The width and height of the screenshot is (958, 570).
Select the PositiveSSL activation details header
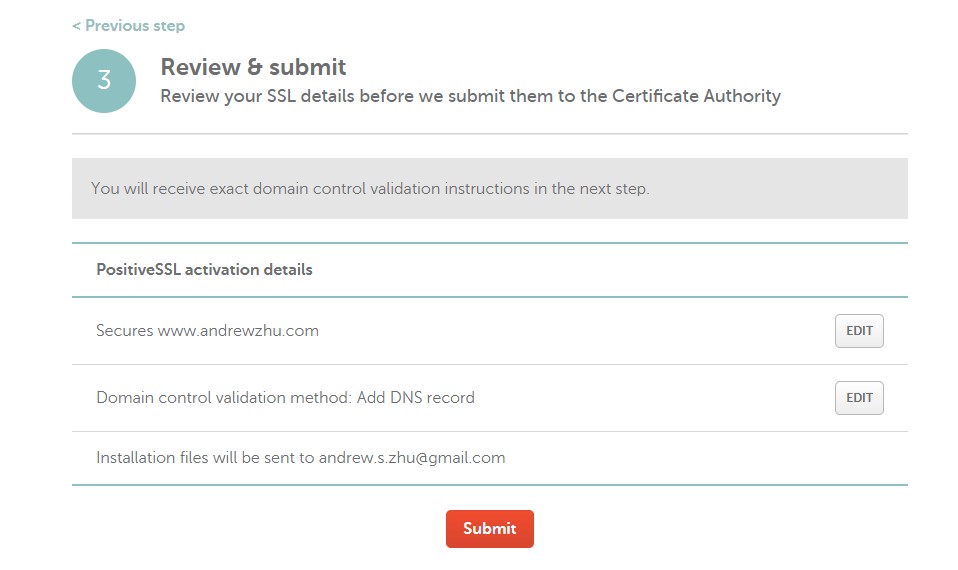pyautogui.click(x=204, y=270)
